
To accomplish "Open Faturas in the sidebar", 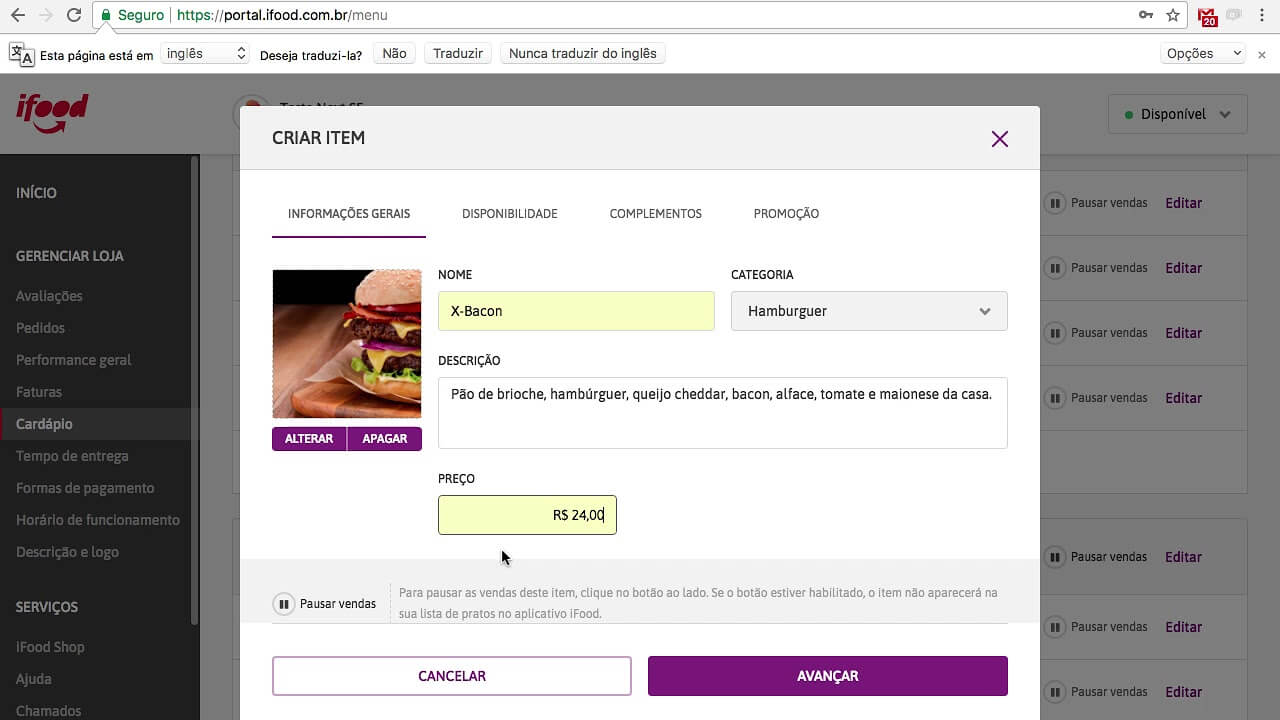I will [x=39, y=392].
